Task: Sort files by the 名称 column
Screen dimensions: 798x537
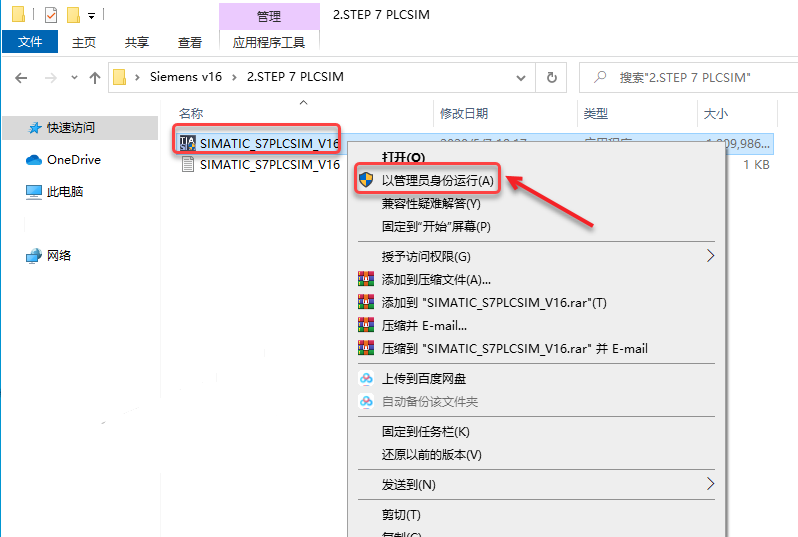Action: pyautogui.click(x=191, y=114)
